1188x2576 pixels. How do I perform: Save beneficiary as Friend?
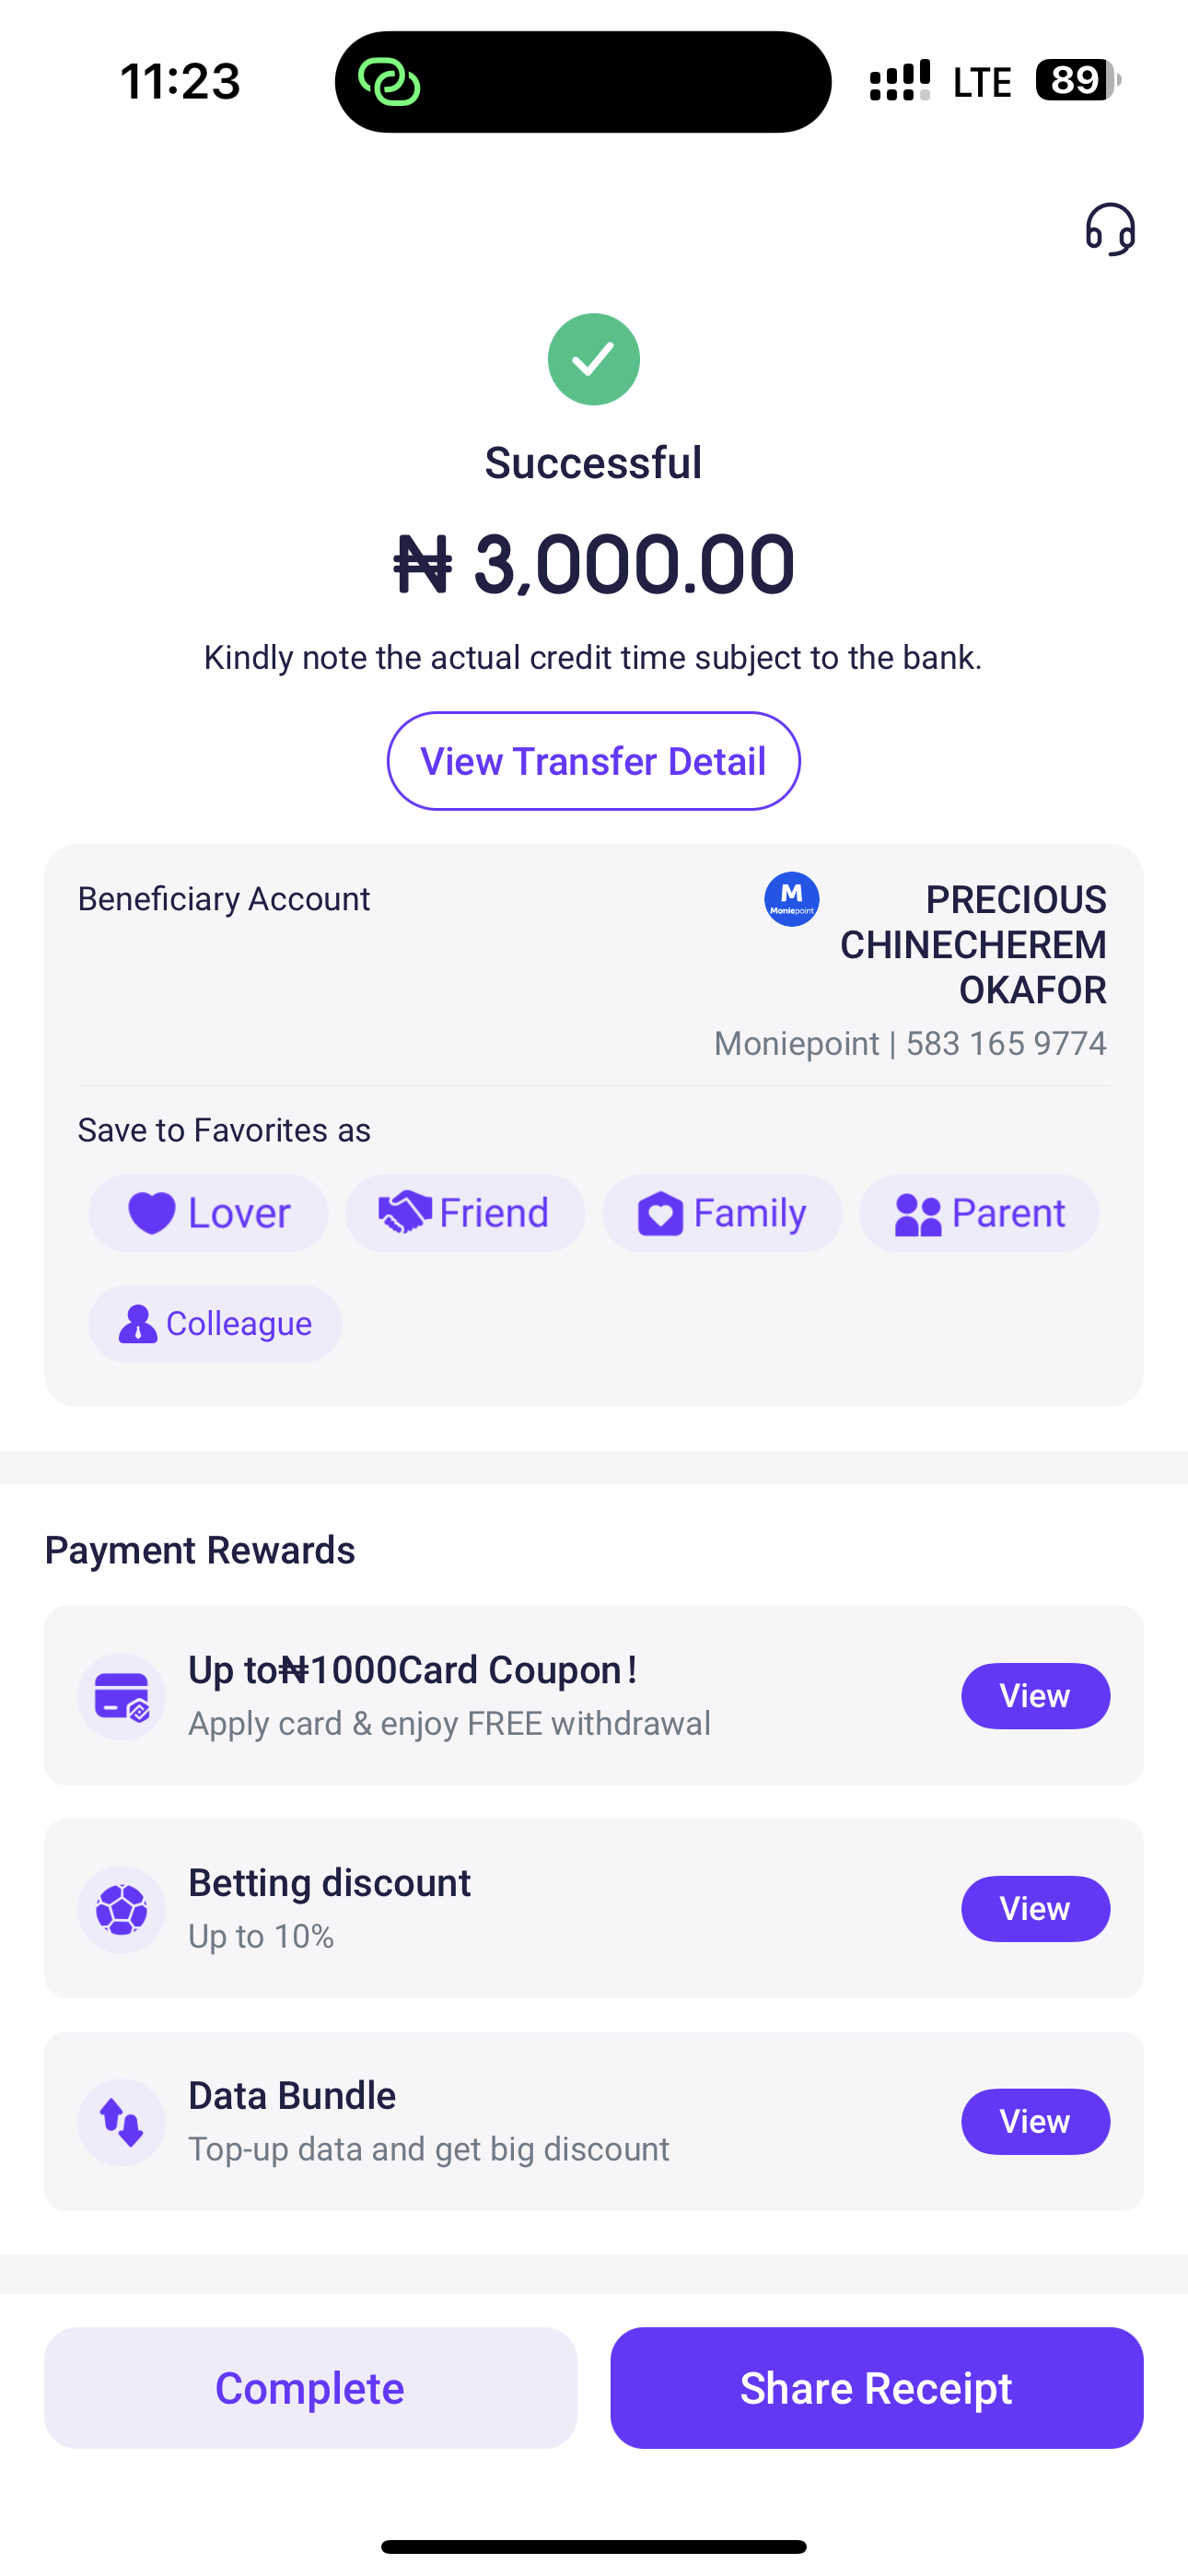(465, 1213)
